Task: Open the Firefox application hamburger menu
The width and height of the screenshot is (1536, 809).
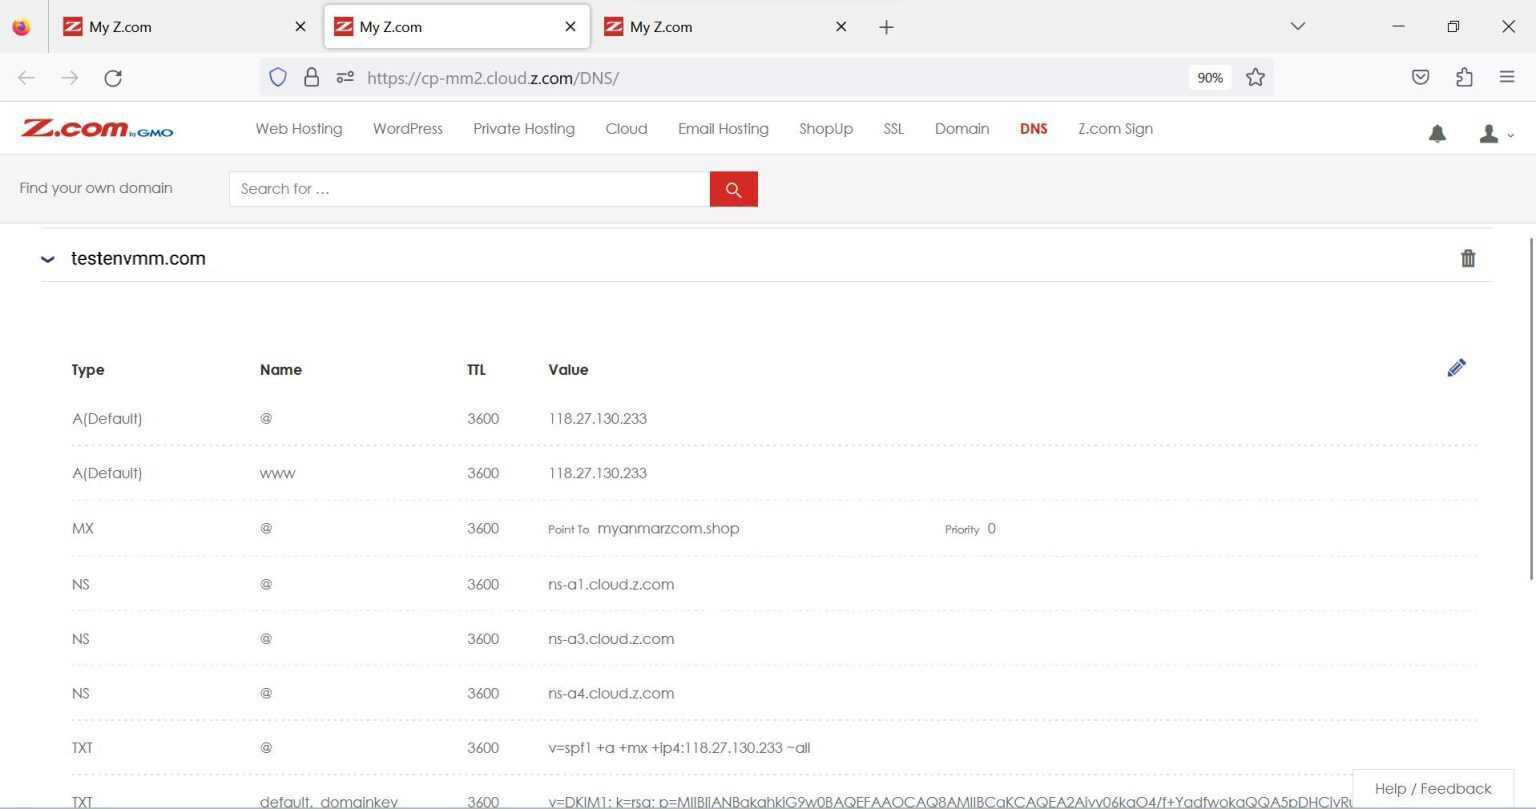Action: coord(1507,77)
